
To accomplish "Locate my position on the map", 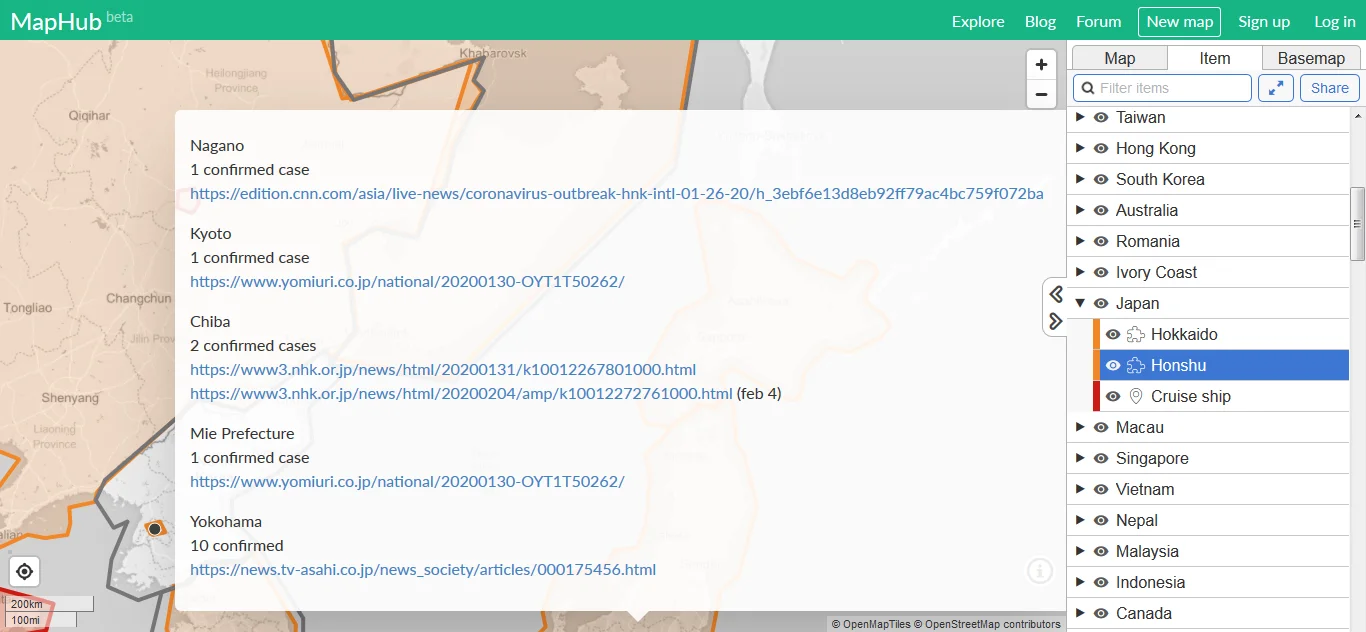I will (x=25, y=572).
